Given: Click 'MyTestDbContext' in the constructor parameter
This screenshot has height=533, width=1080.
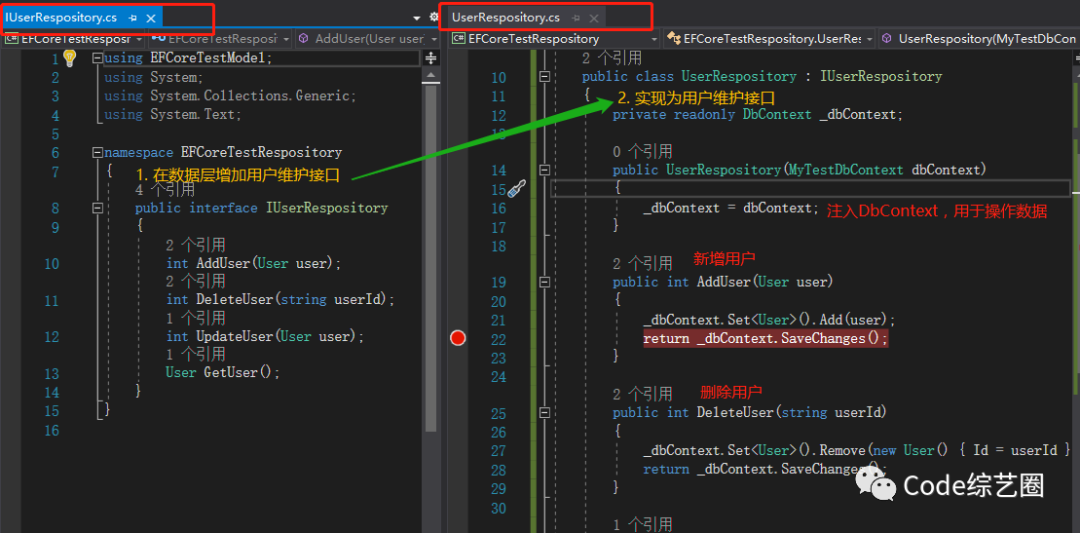Looking at the screenshot, I should tap(845, 169).
